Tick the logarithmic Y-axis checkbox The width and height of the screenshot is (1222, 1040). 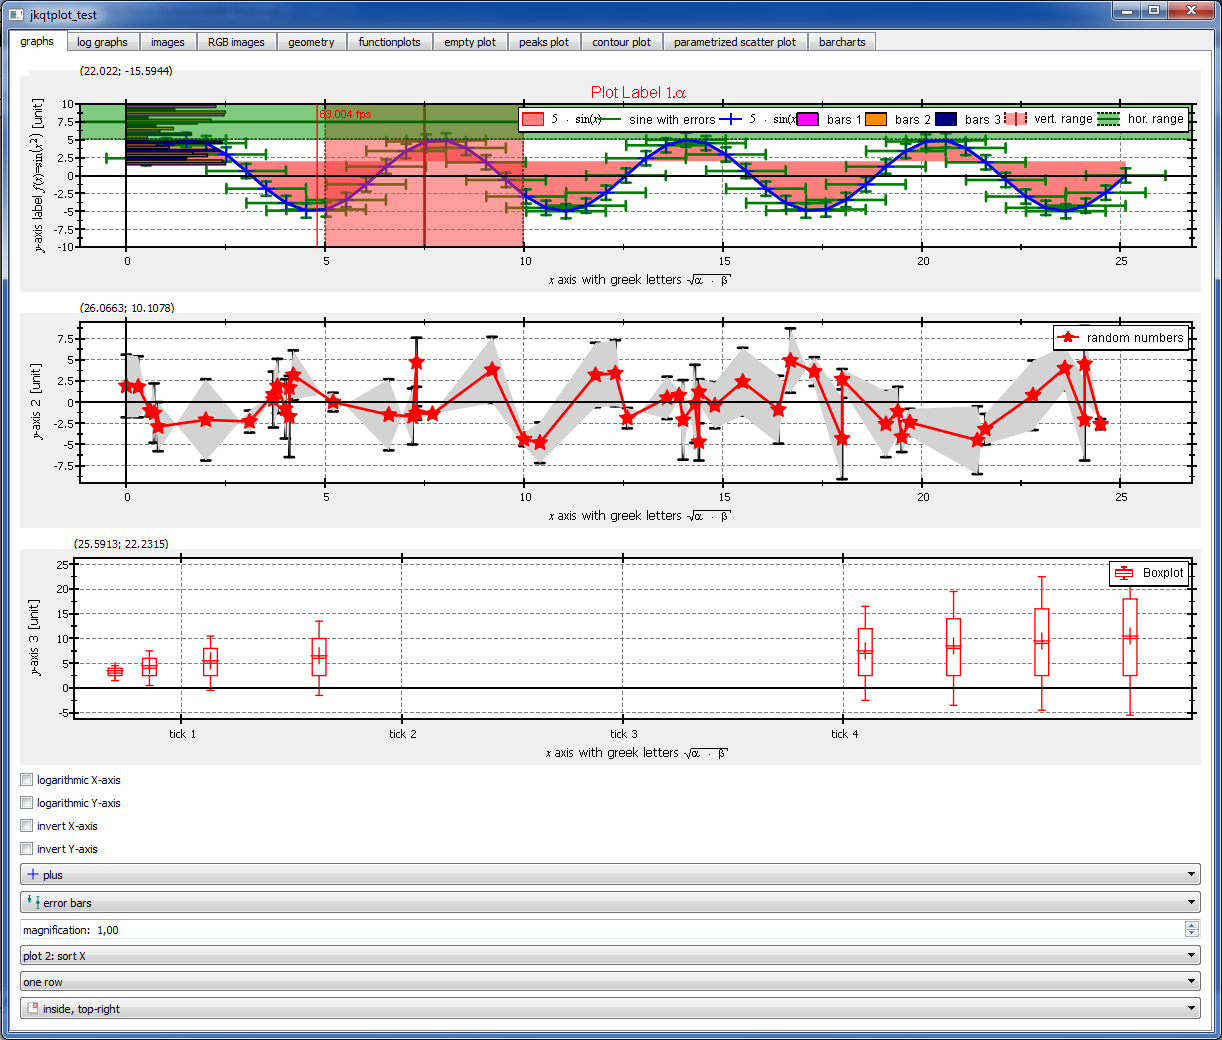pyautogui.click(x=27, y=803)
